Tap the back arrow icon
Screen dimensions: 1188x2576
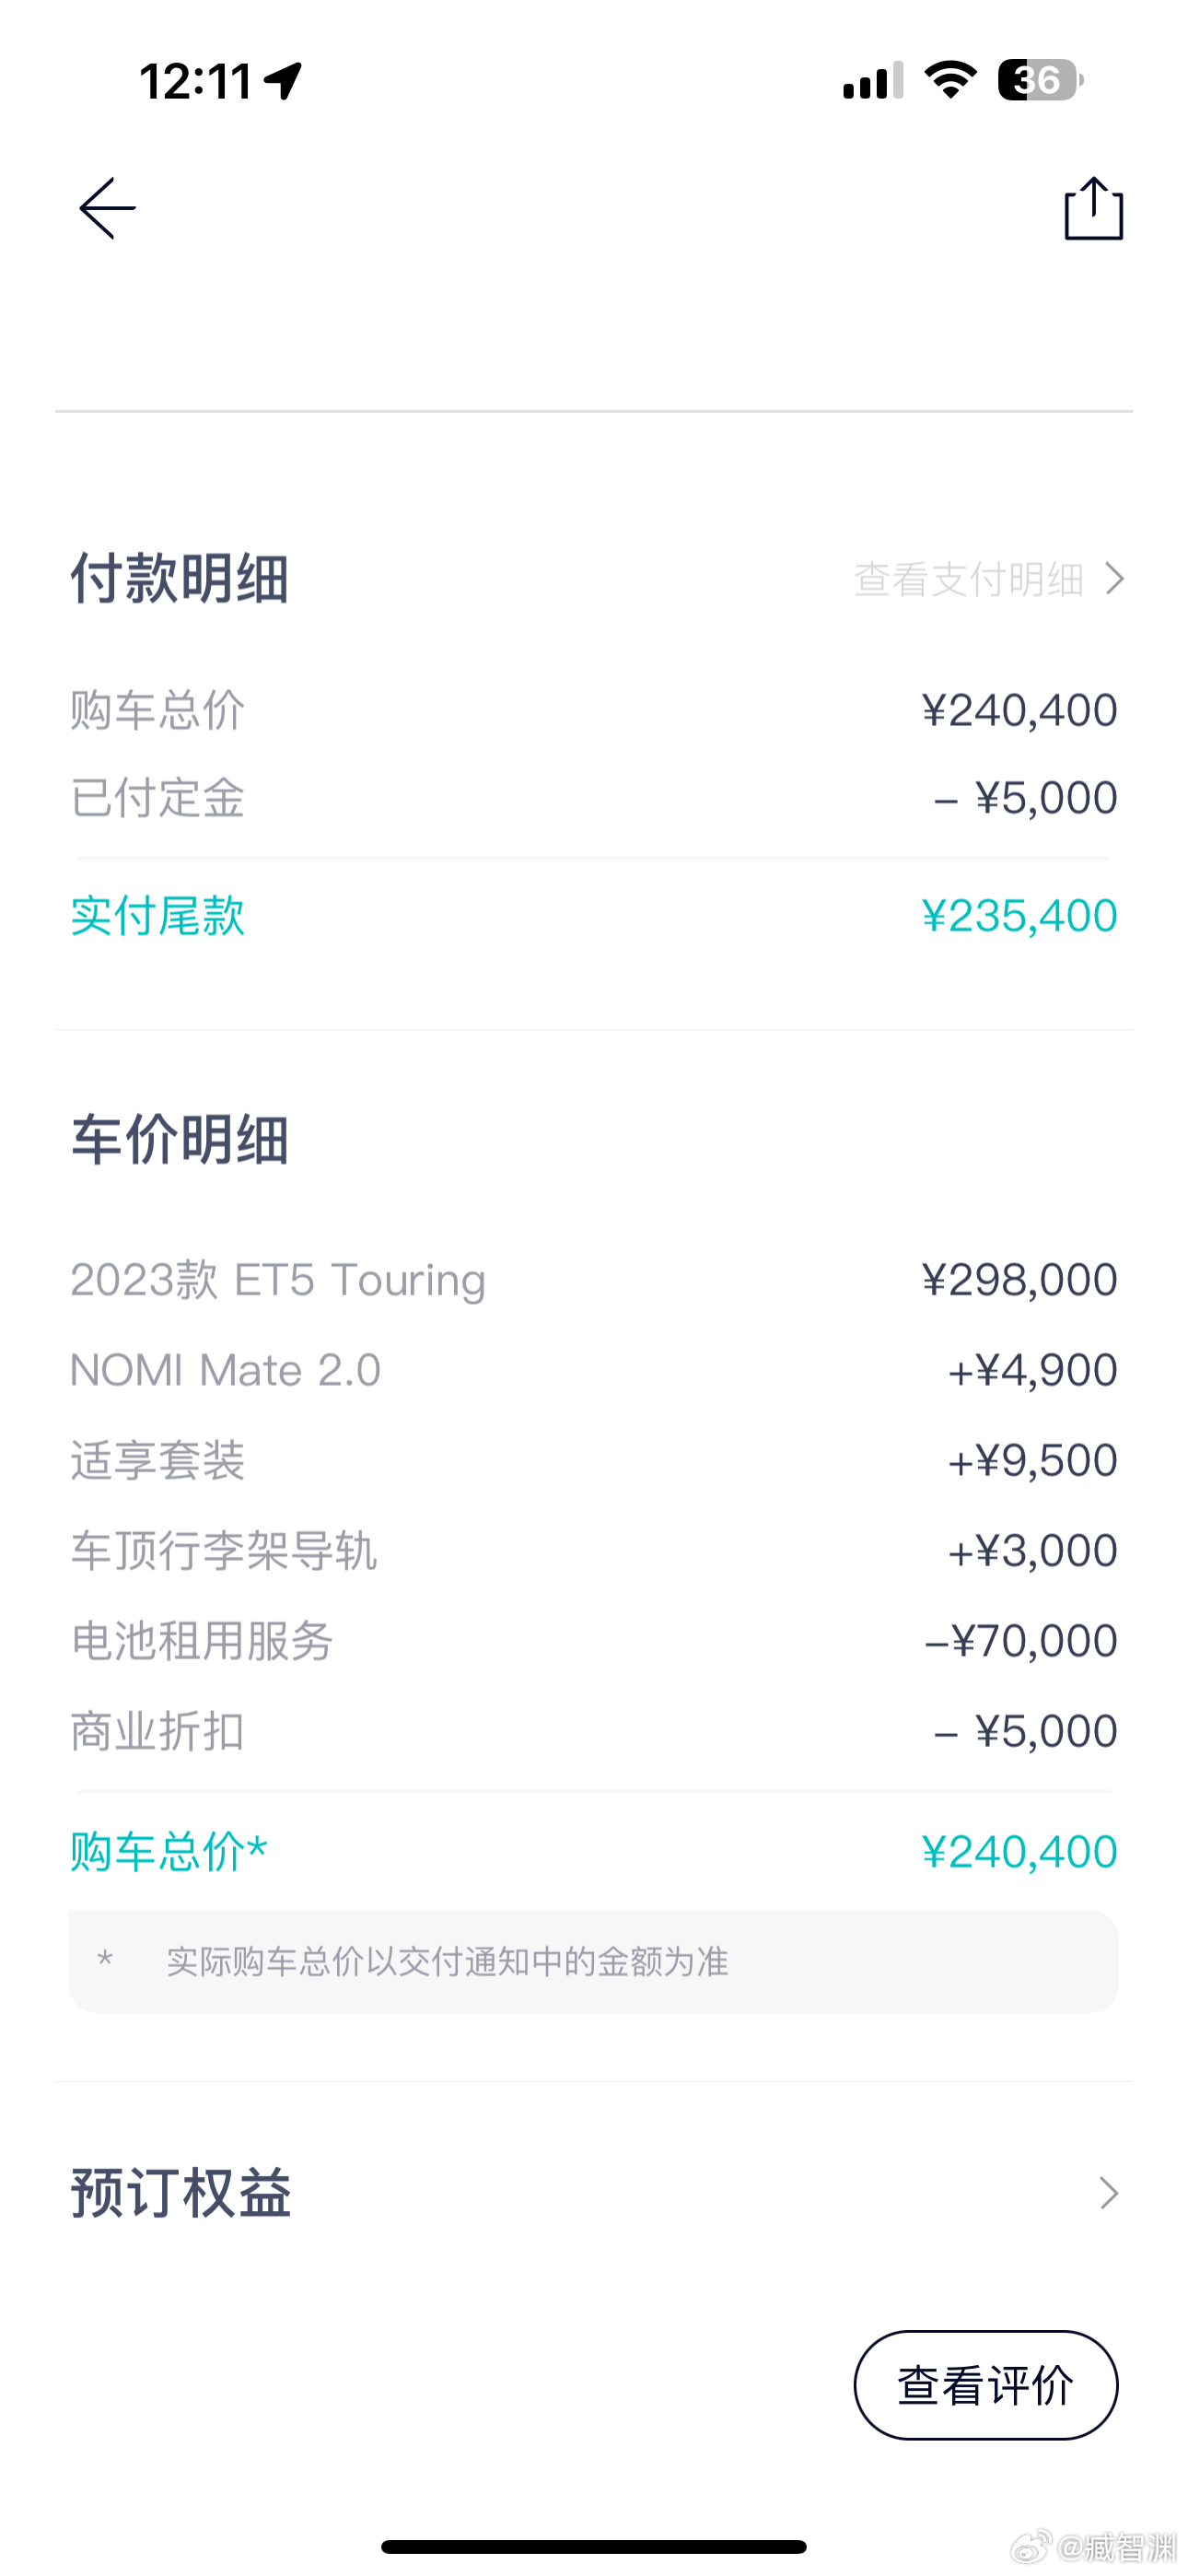[x=107, y=208]
